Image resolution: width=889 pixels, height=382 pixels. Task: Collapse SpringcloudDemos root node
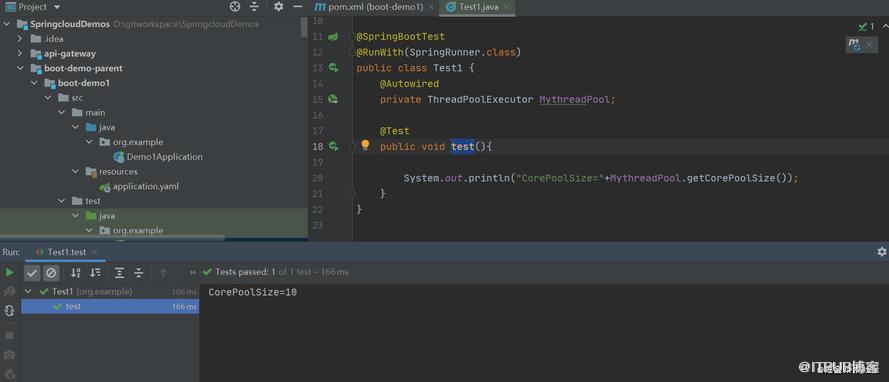tap(7, 24)
